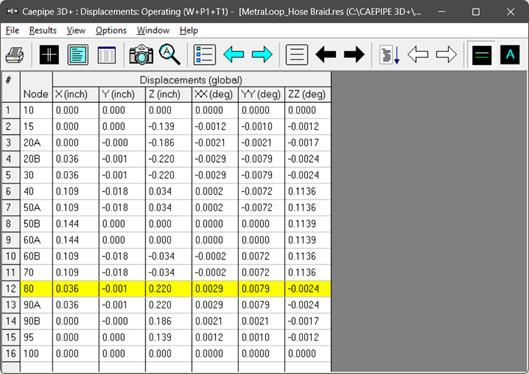Screen dimensions: 529x374
Task: Click the camera snapshot icon
Action: click(x=141, y=55)
